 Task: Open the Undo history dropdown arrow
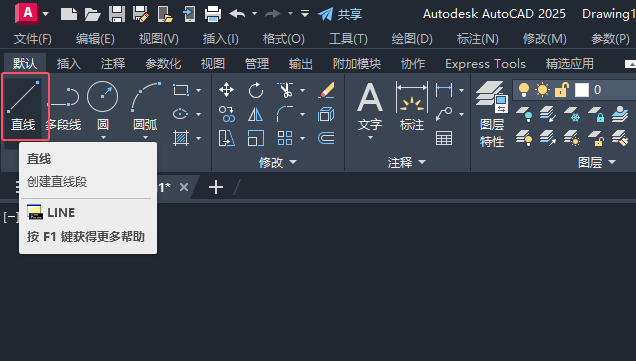pos(254,14)
